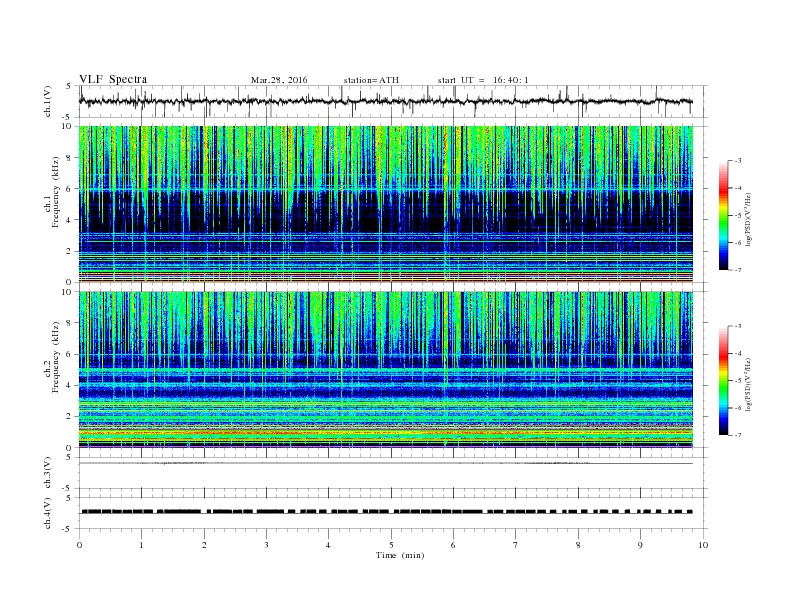Select the "ch.4(V)" axis label

pyautogui.click(x=48, y=513)
